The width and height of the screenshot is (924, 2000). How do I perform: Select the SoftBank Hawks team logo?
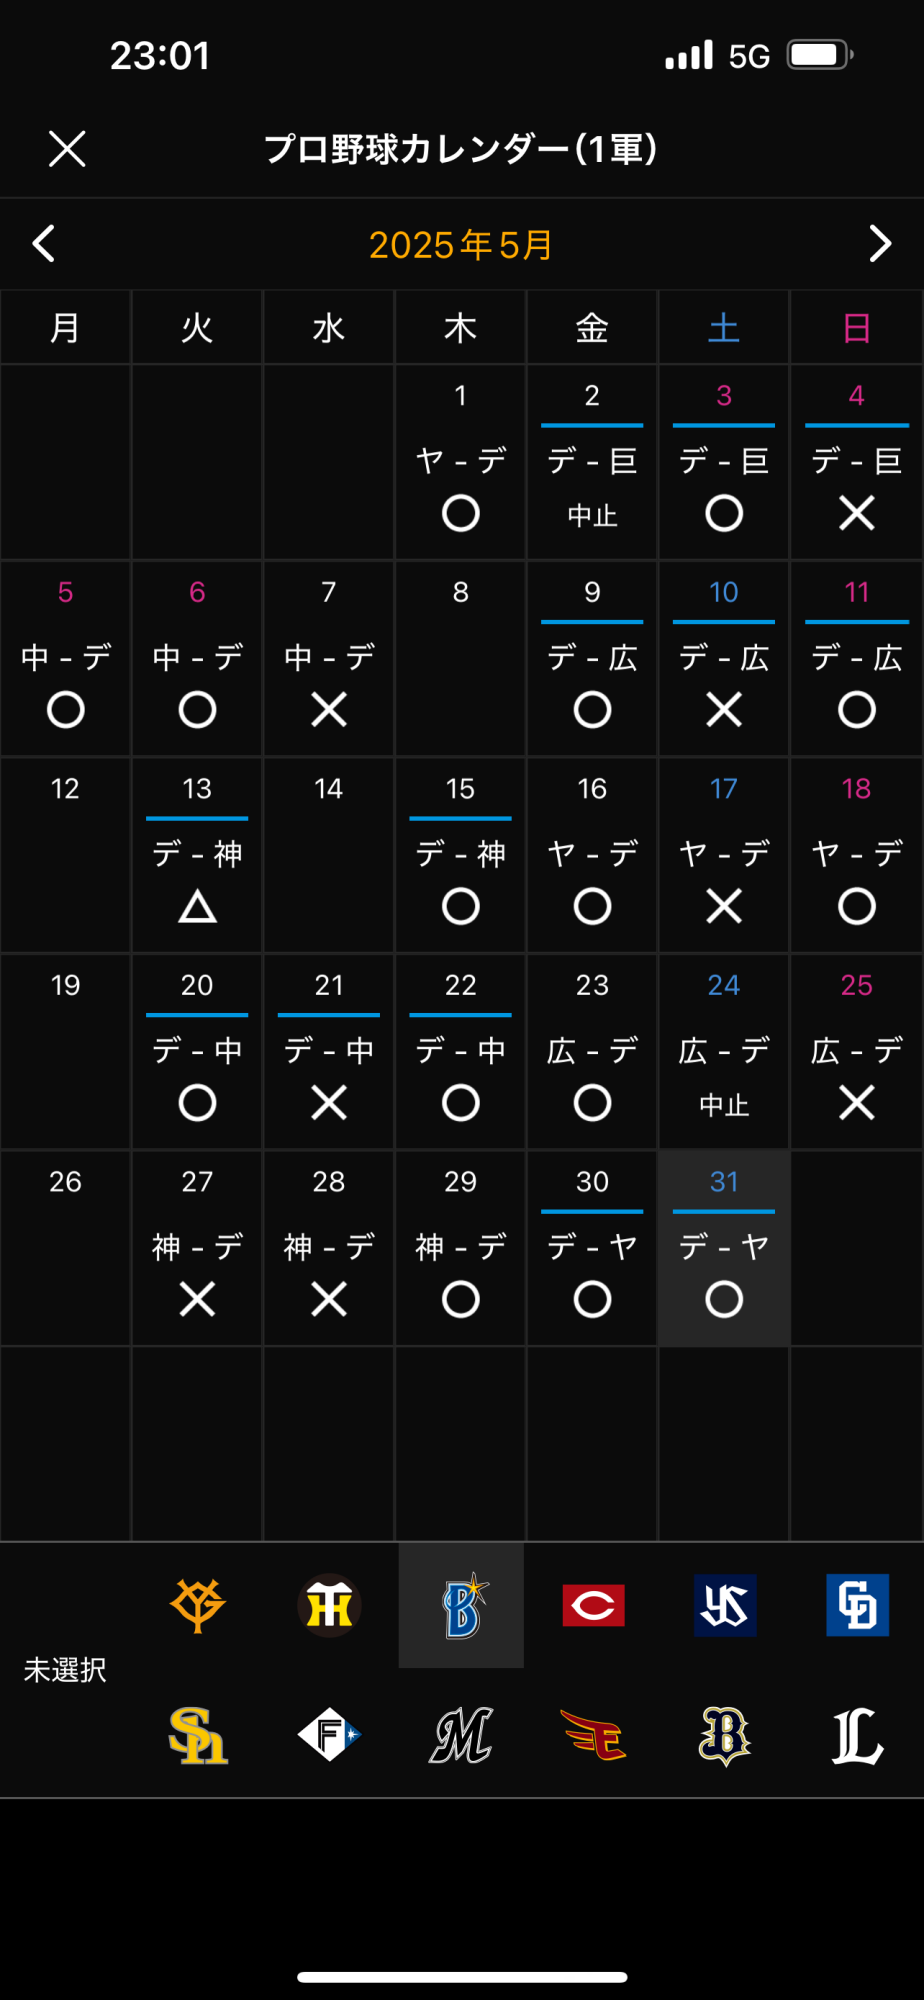pyautogui.click(x=197, y=1735)
